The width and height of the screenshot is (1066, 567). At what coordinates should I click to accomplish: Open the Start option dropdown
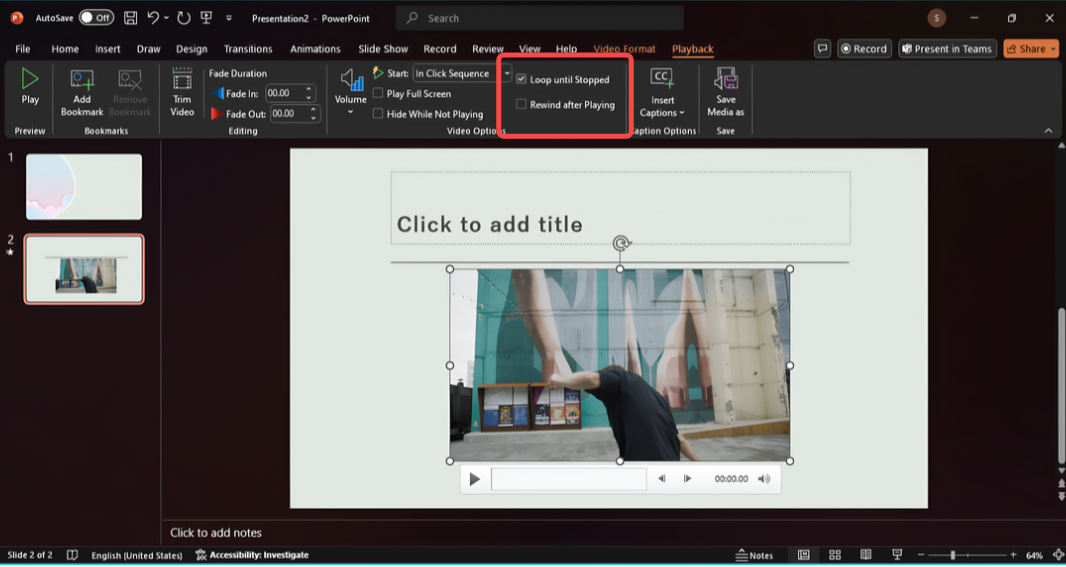[x=507, y=73]
